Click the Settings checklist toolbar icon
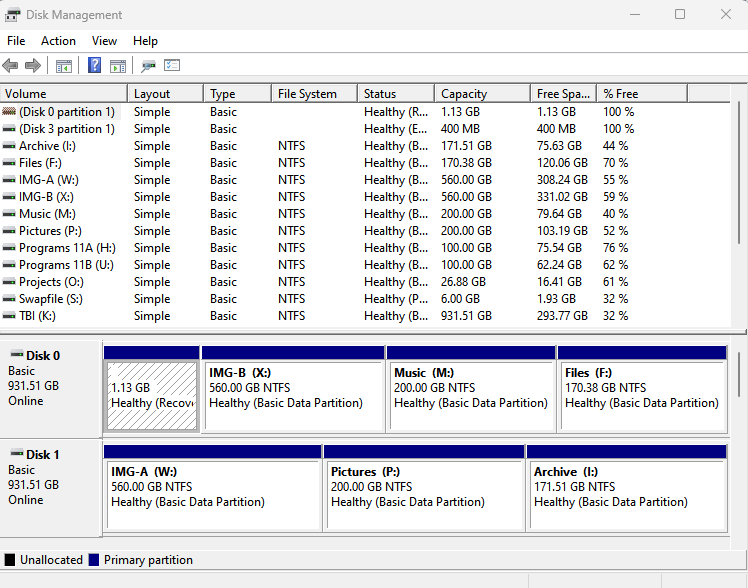This screenshot has height=588, width=748. (x=172, y=65)
